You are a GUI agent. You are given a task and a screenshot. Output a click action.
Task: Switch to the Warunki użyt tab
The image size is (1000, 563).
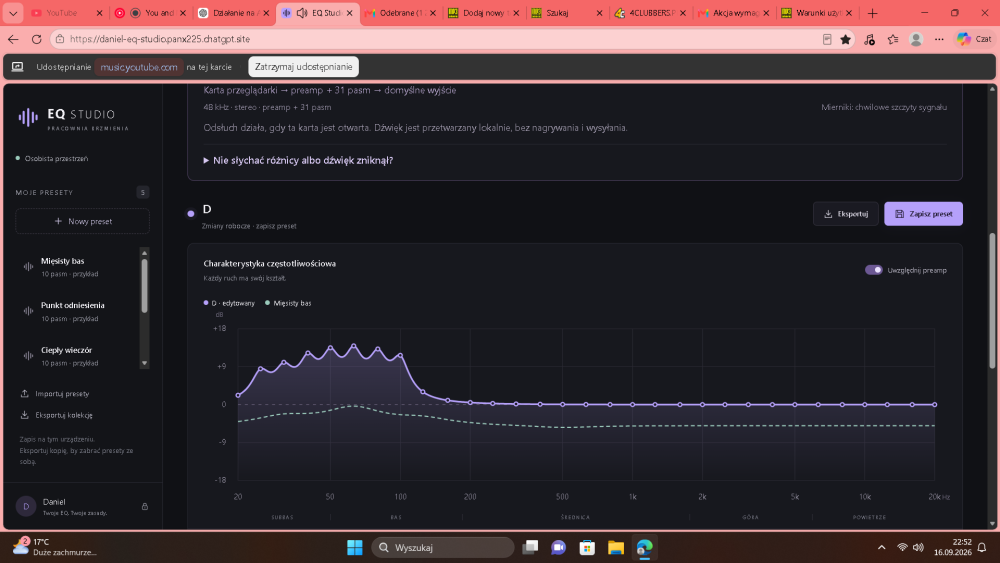[x=818, y=13]
